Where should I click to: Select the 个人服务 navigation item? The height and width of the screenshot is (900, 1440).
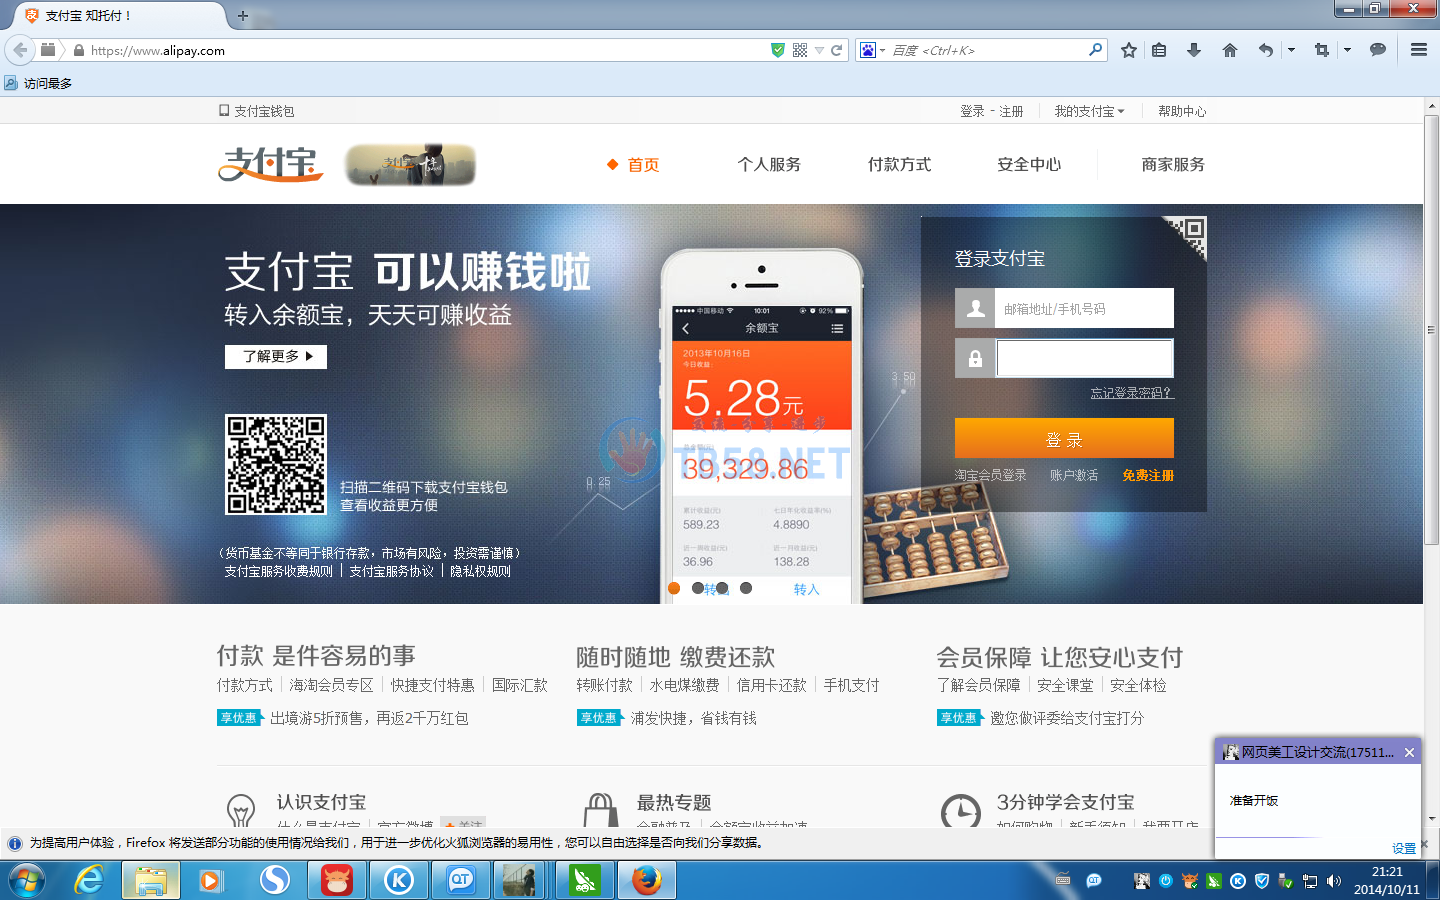tap(769, 165)
